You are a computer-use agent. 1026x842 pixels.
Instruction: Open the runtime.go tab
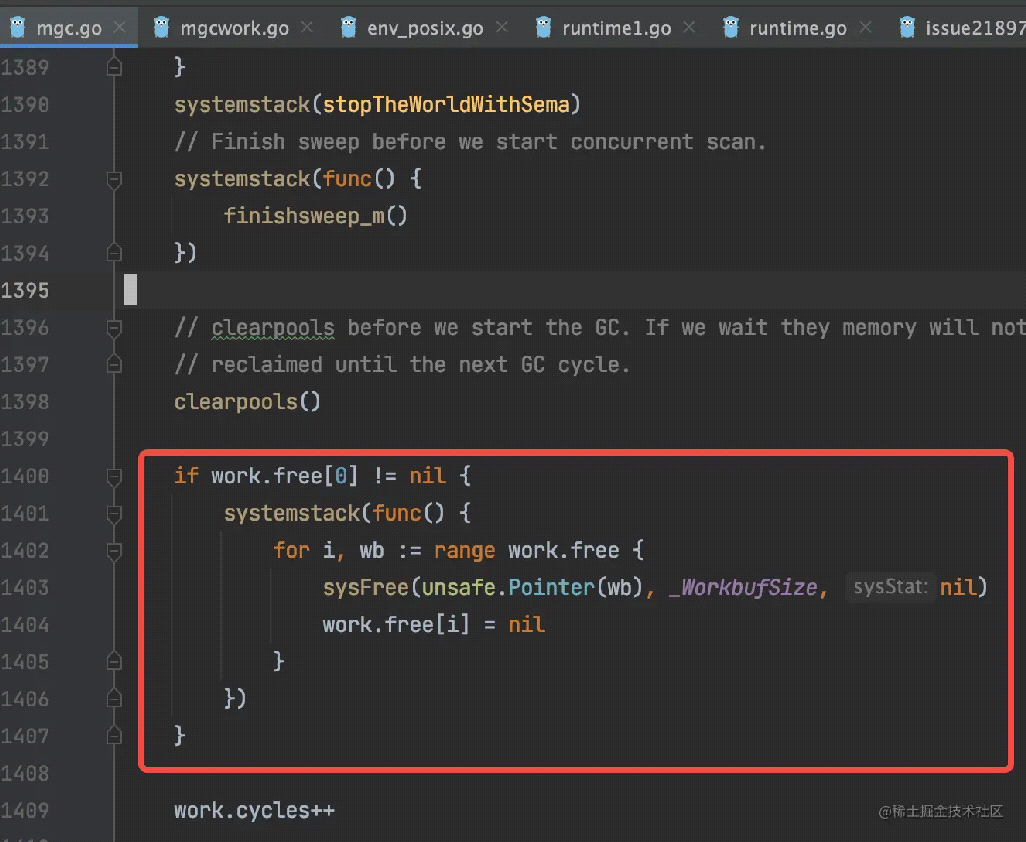tap(798, 28)
